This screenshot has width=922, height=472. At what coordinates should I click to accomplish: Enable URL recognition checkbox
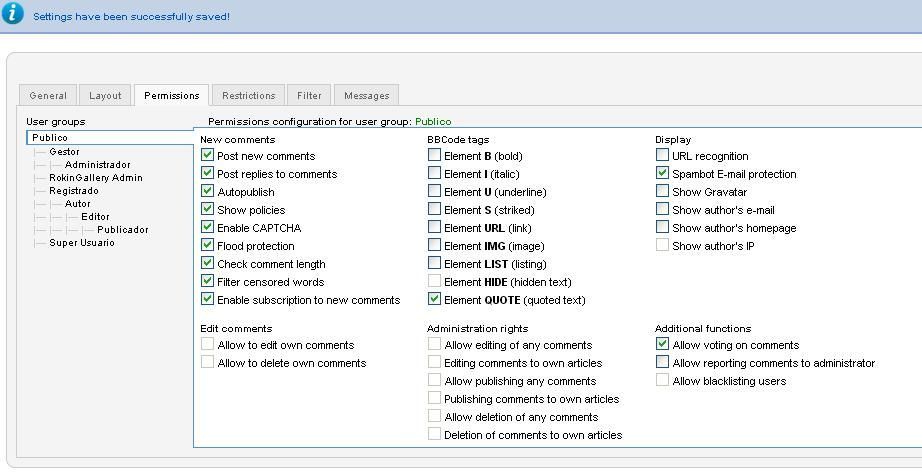tap(662, 155)
